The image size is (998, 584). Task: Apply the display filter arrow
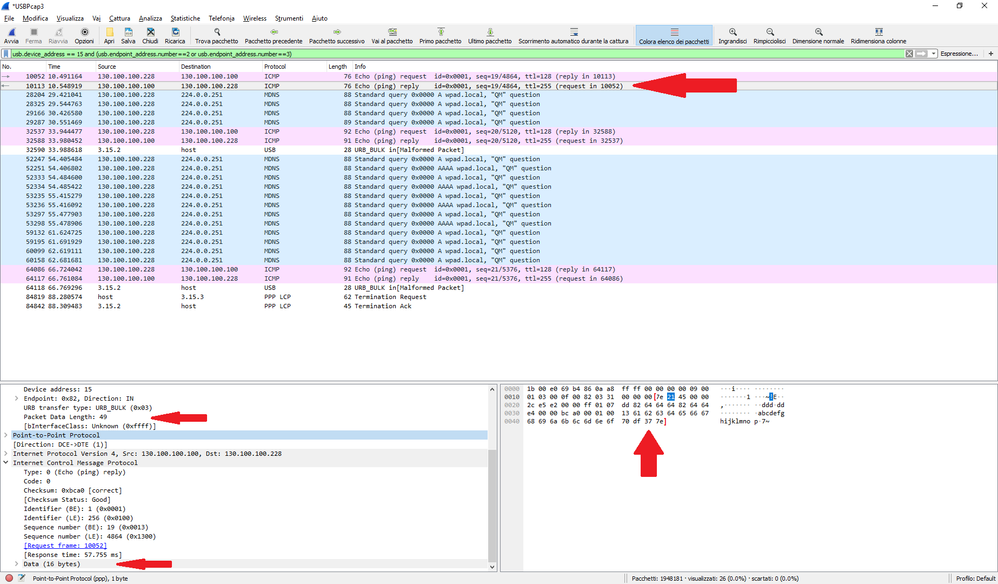click(921, 54)
